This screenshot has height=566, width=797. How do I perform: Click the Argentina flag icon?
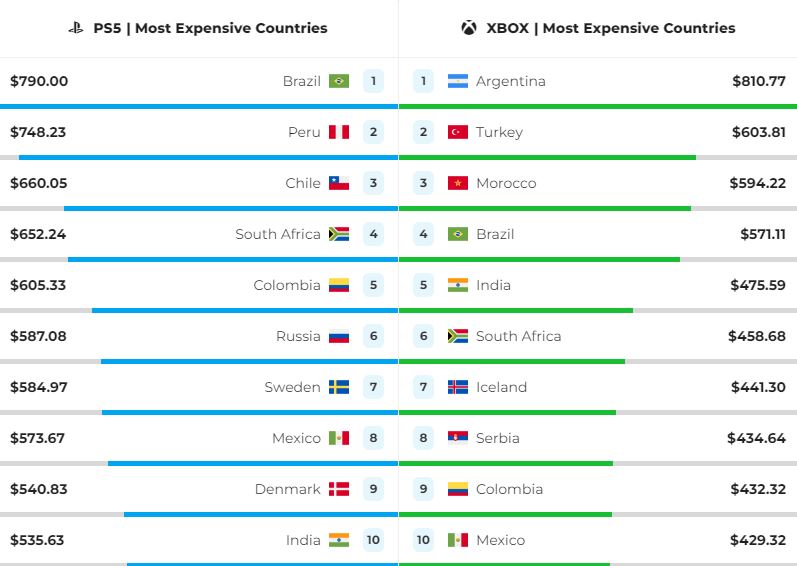point(458,81)
